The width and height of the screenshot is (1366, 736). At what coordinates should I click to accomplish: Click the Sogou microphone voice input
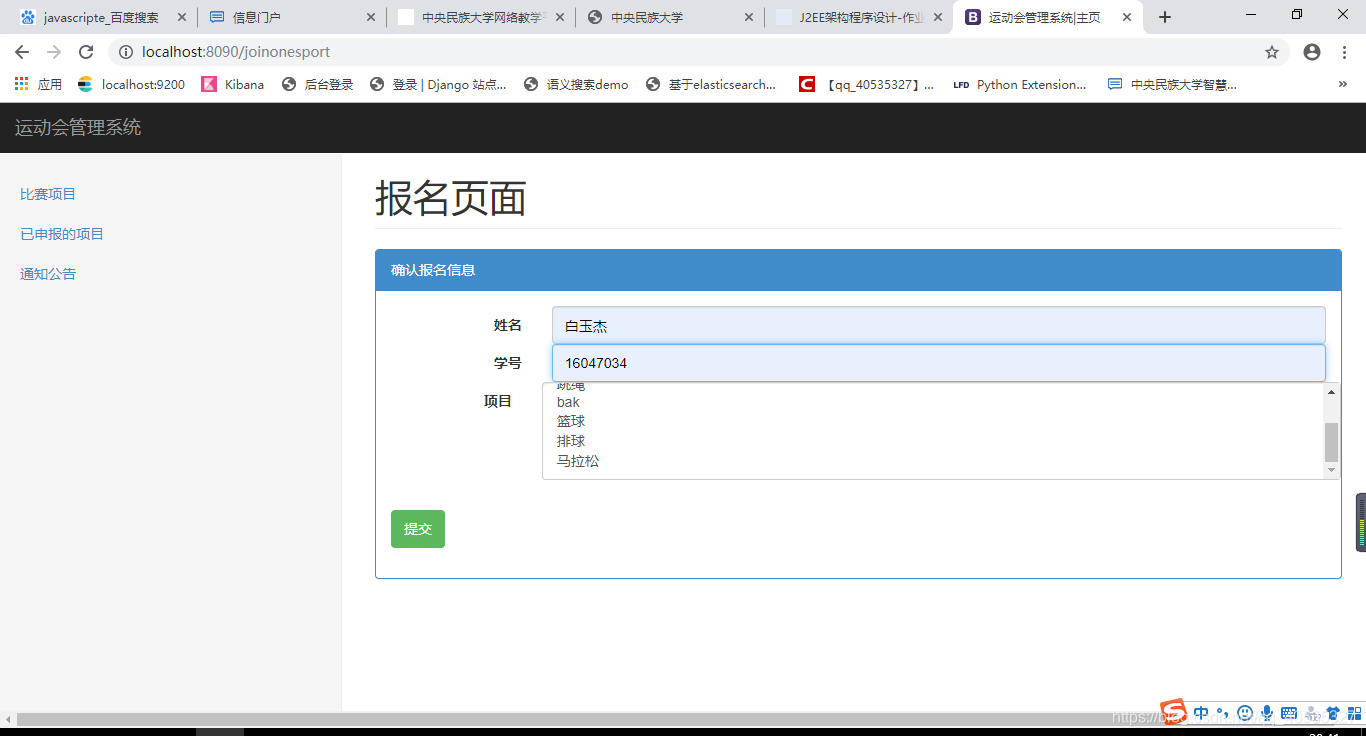tap(1267, 713)
